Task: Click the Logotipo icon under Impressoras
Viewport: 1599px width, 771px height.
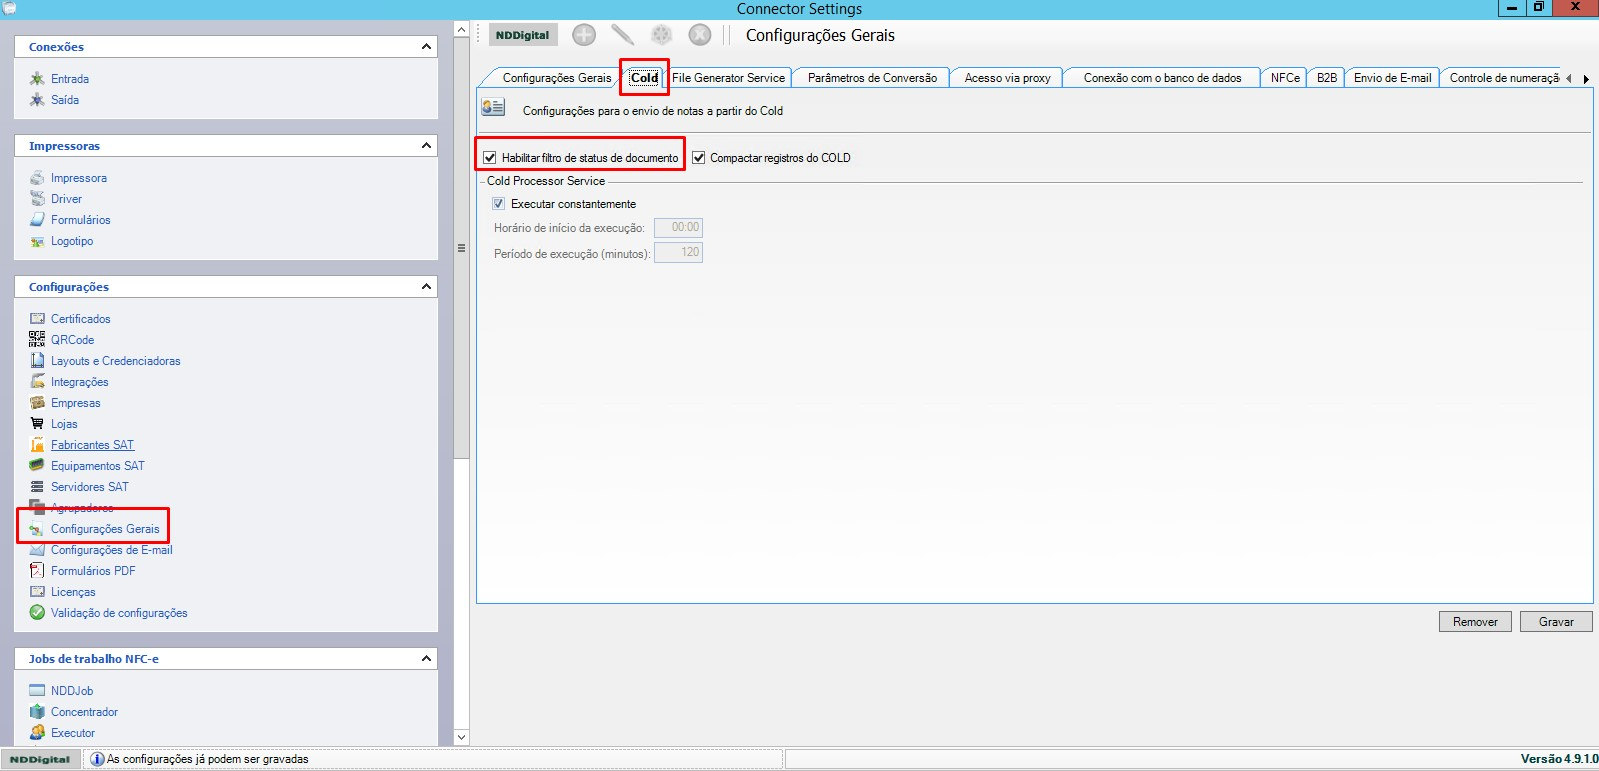Action: [x=37, y=241]
